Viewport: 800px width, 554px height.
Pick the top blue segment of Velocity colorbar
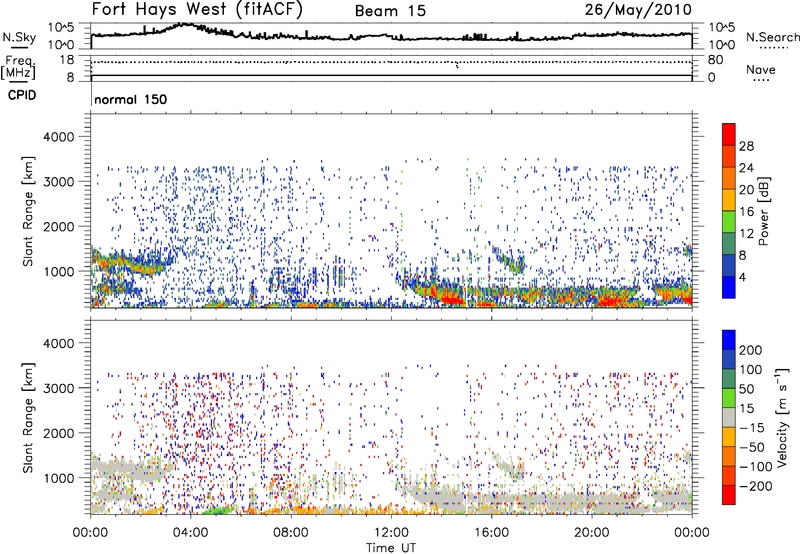click(x=729, y=339)
